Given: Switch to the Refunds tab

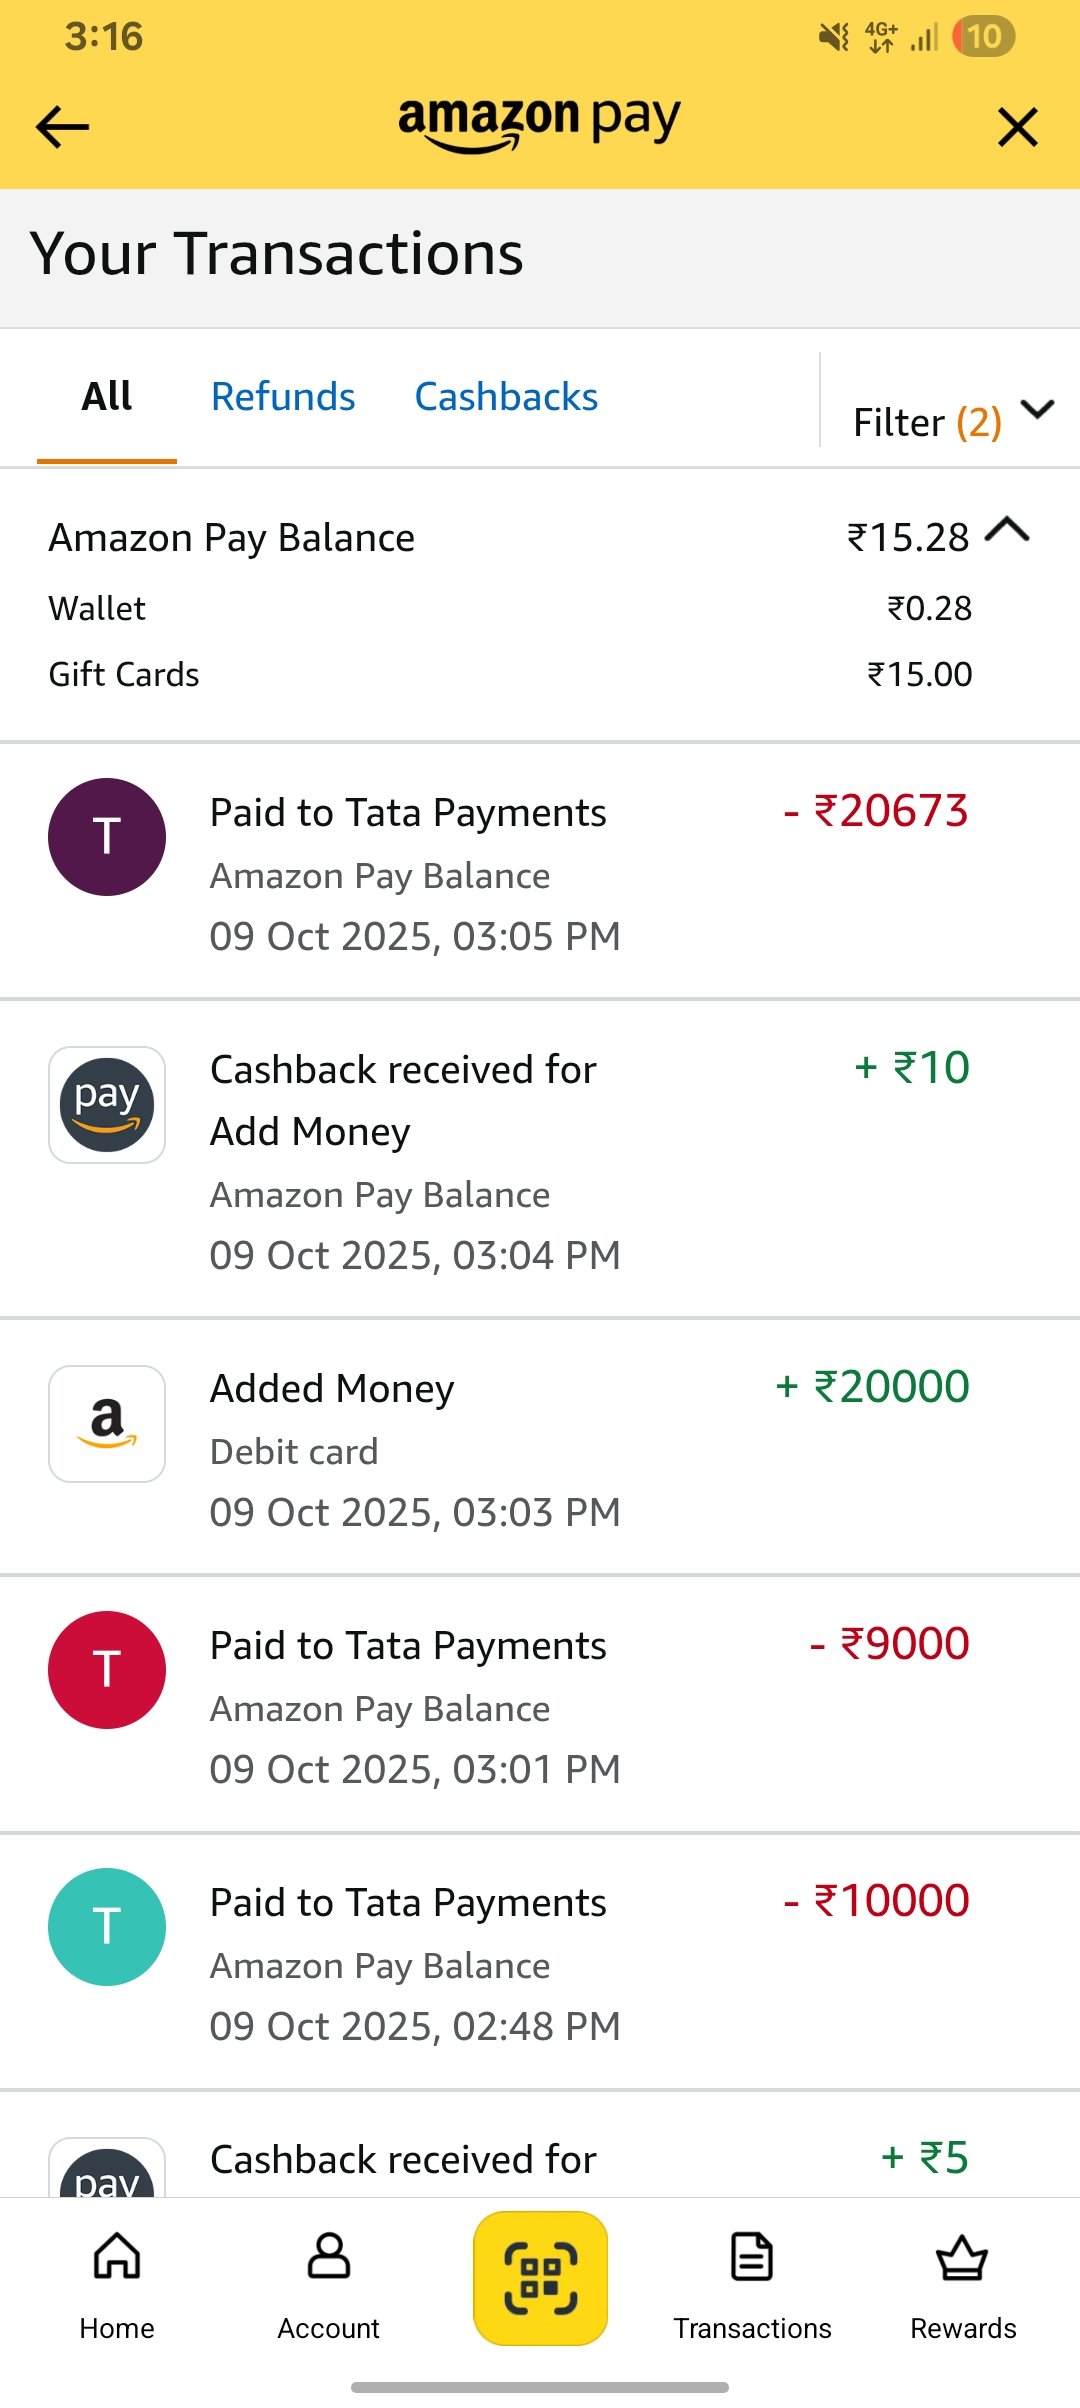Looking at the screenshot, I should (283, 397).
